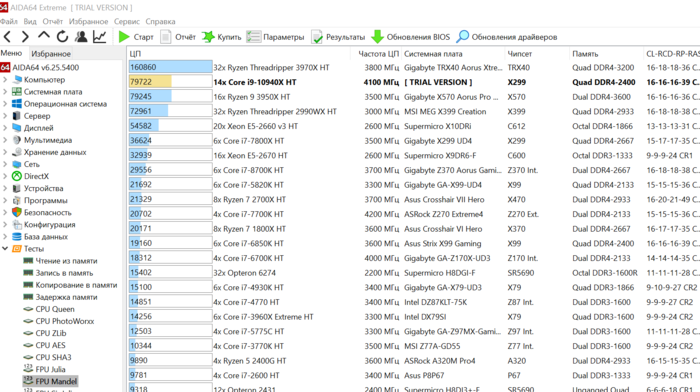The height and width of the screenshot is (392, 700).
Task: Start the benchmark with green Старт button
Action: click(136, 37)
